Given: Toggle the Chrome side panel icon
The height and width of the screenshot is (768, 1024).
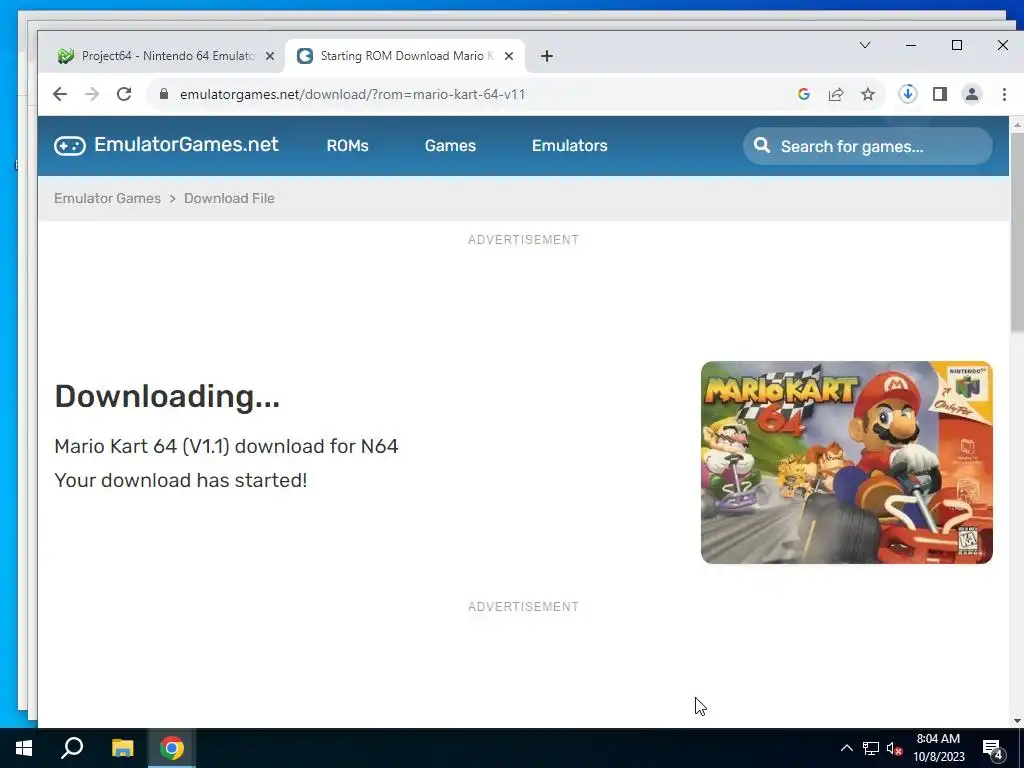Looking at the screenshot, I should (940, 94).
